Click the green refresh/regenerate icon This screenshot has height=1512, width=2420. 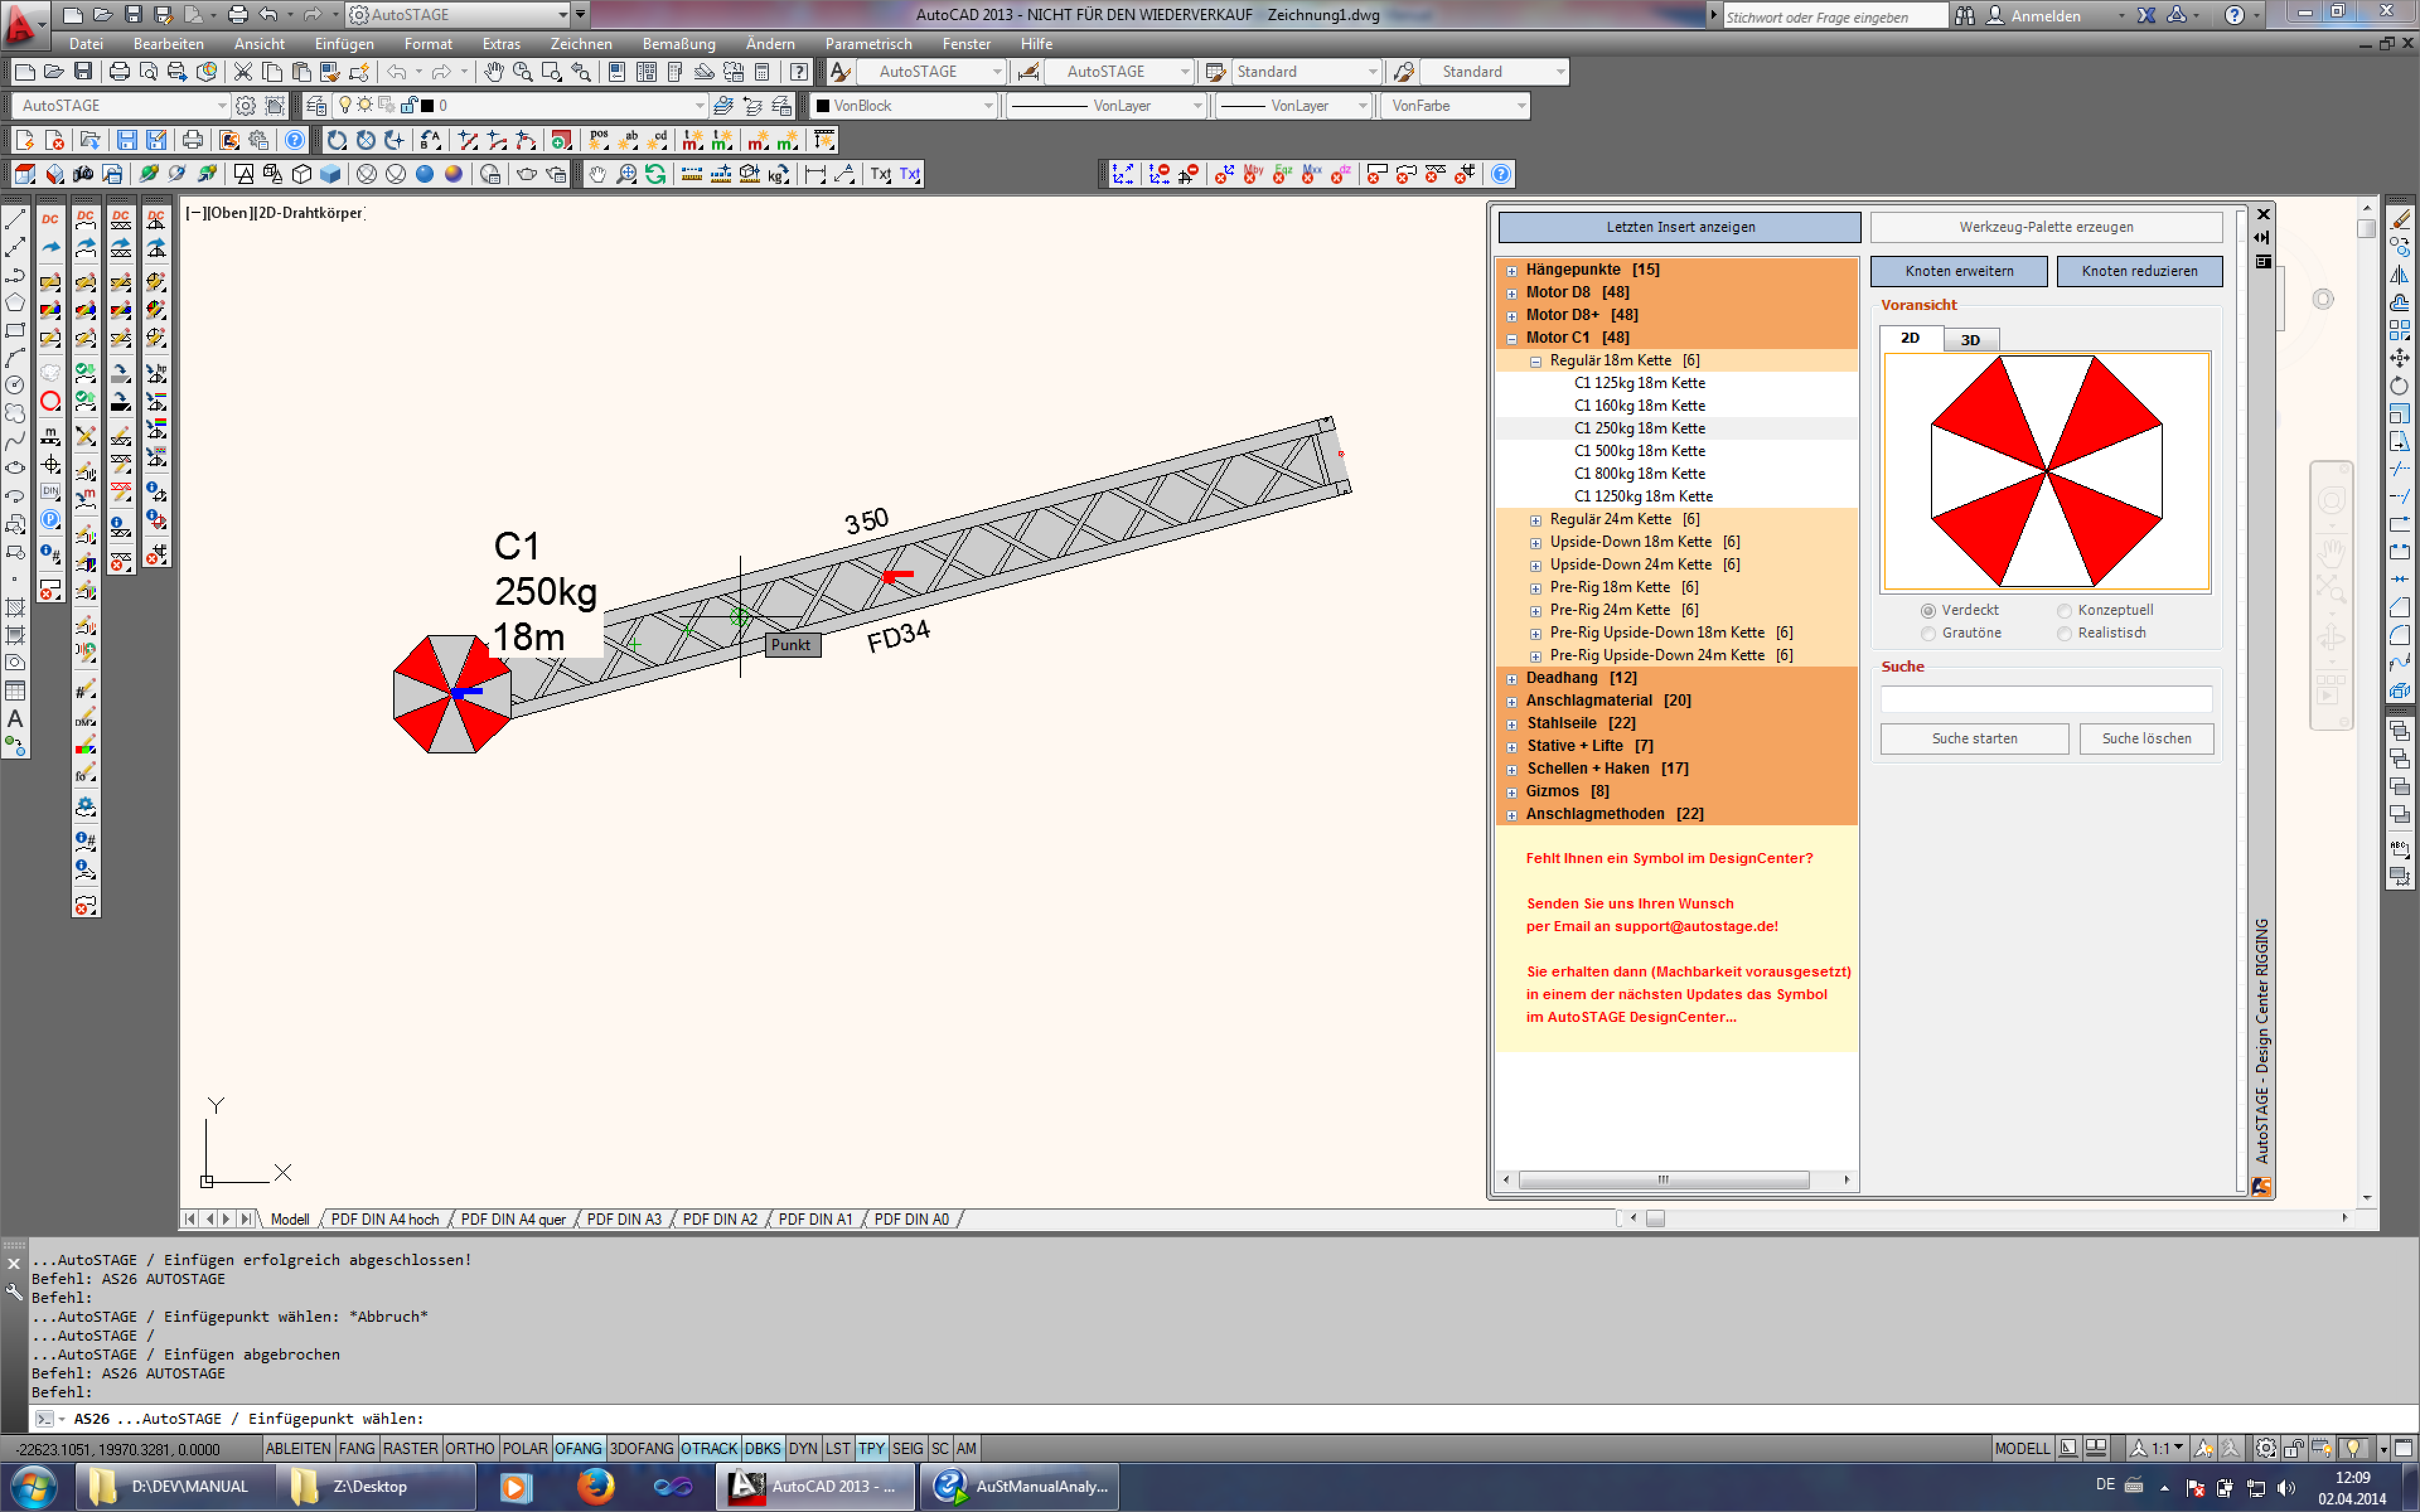[x=655, y=173]
